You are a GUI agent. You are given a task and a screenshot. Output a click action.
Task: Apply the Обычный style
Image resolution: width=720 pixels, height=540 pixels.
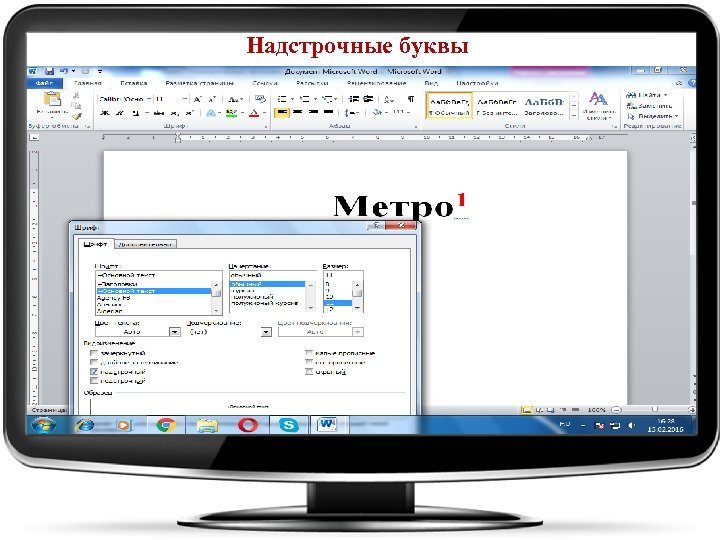pos(449,106)
